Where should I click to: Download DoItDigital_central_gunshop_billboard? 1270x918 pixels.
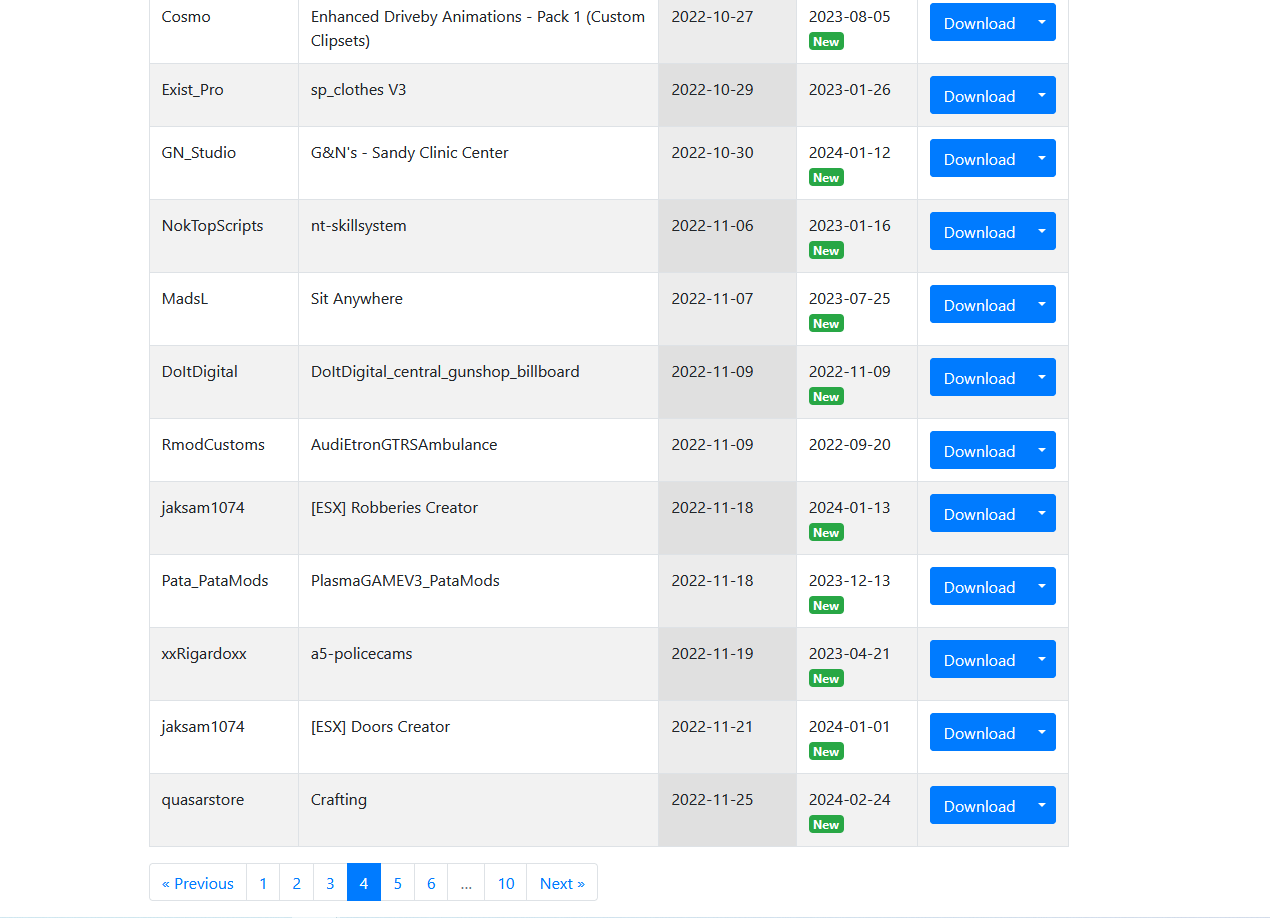pos(978,377)
